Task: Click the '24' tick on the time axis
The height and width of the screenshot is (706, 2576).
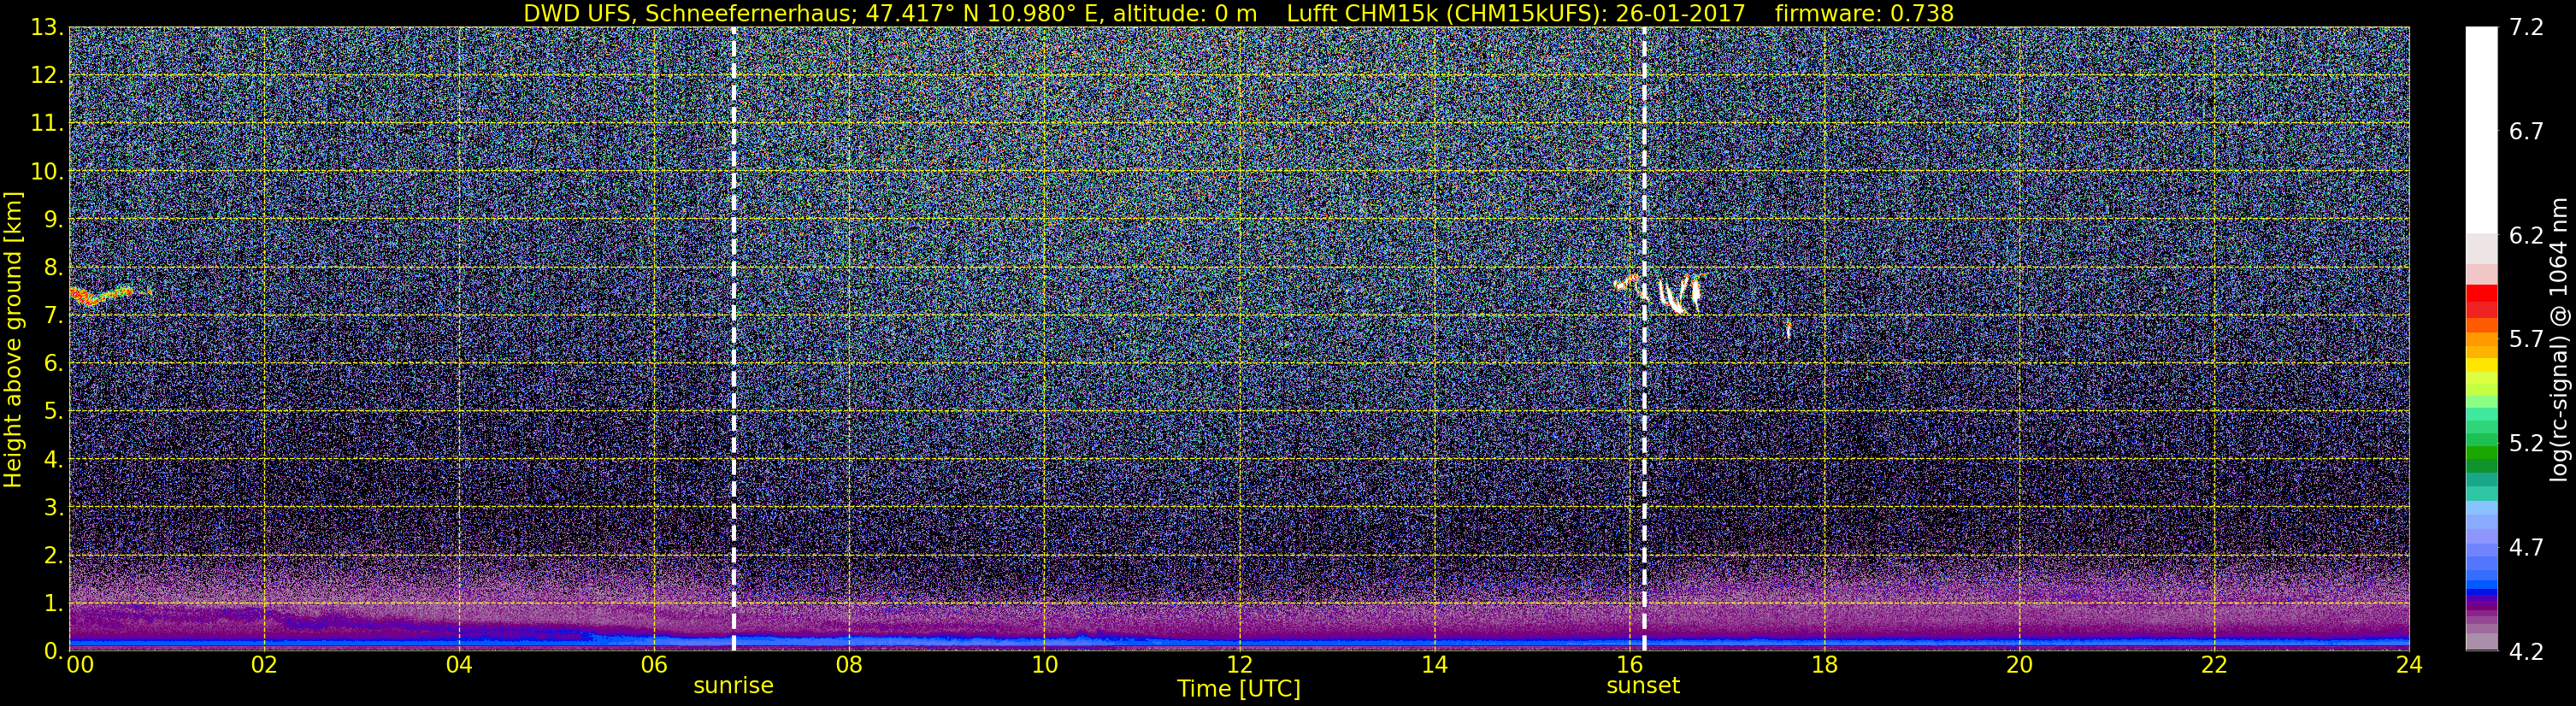Action: [x=2409, y=665]
